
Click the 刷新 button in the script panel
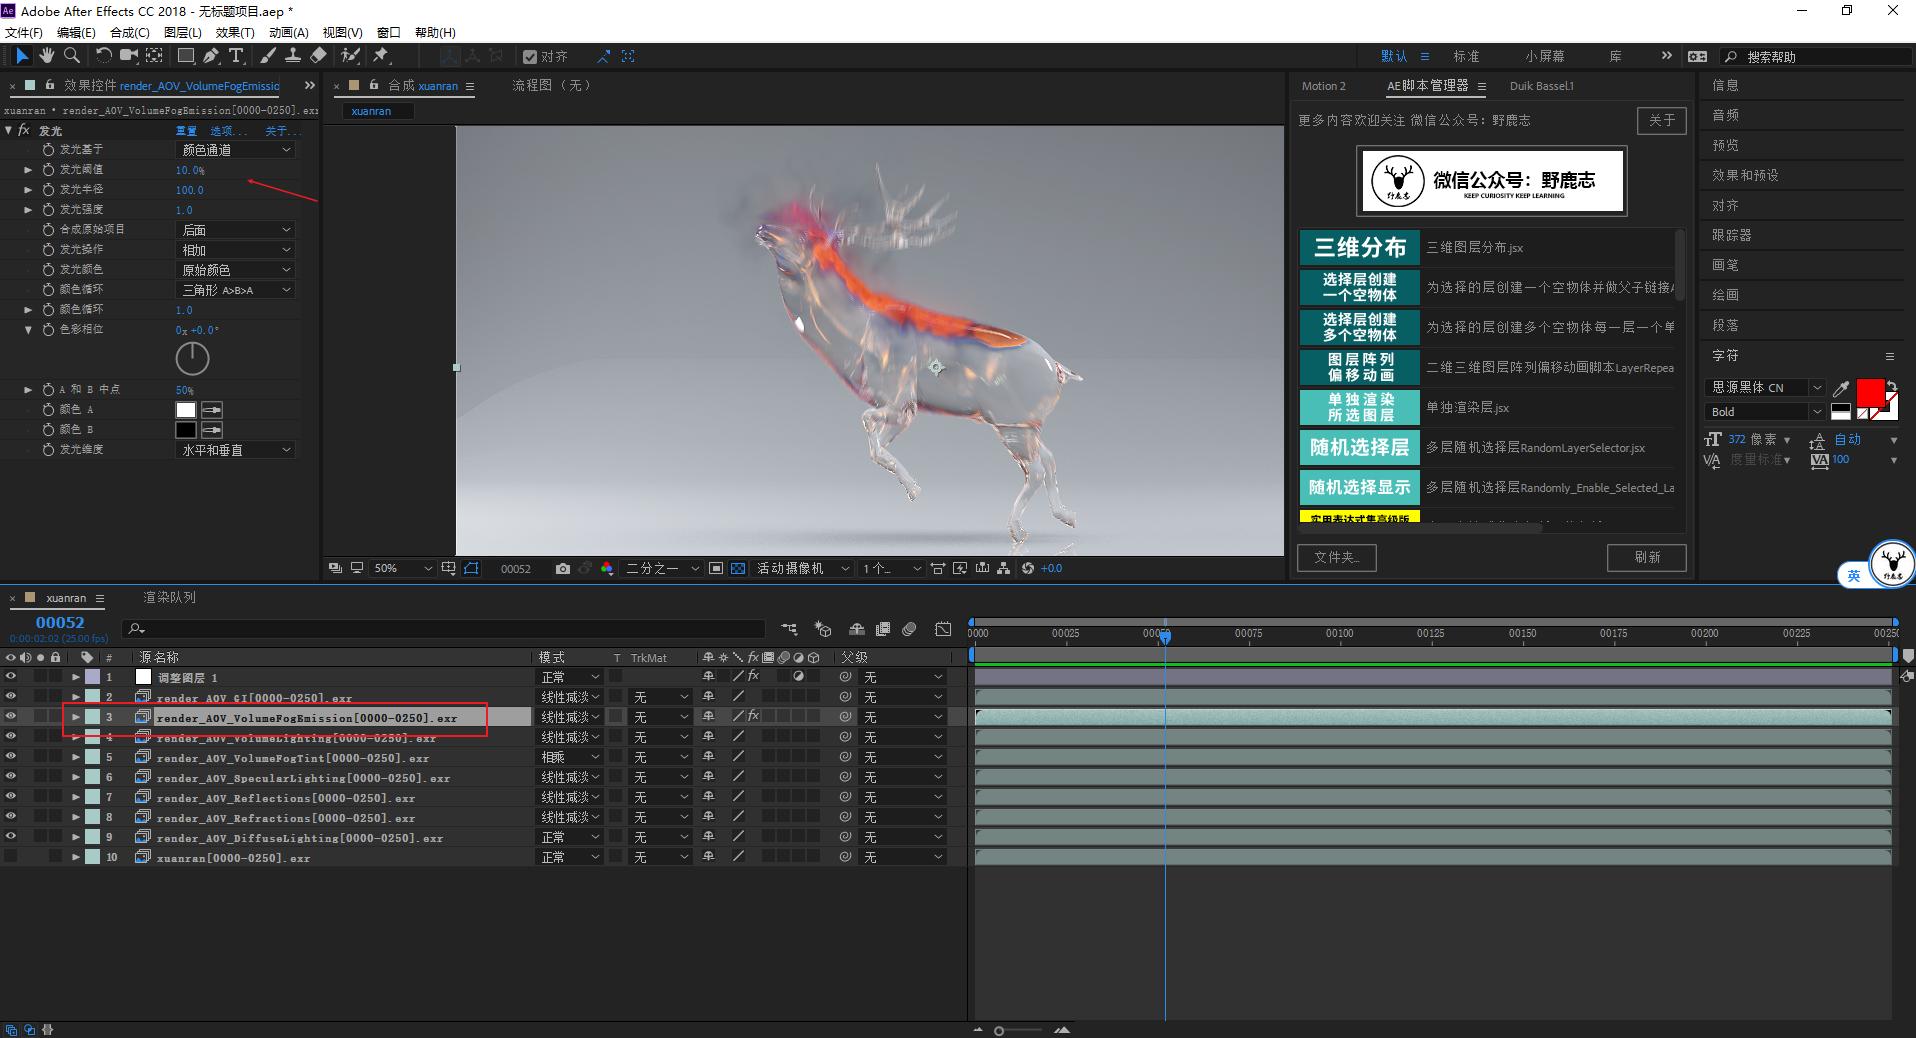pos(1646,558)
